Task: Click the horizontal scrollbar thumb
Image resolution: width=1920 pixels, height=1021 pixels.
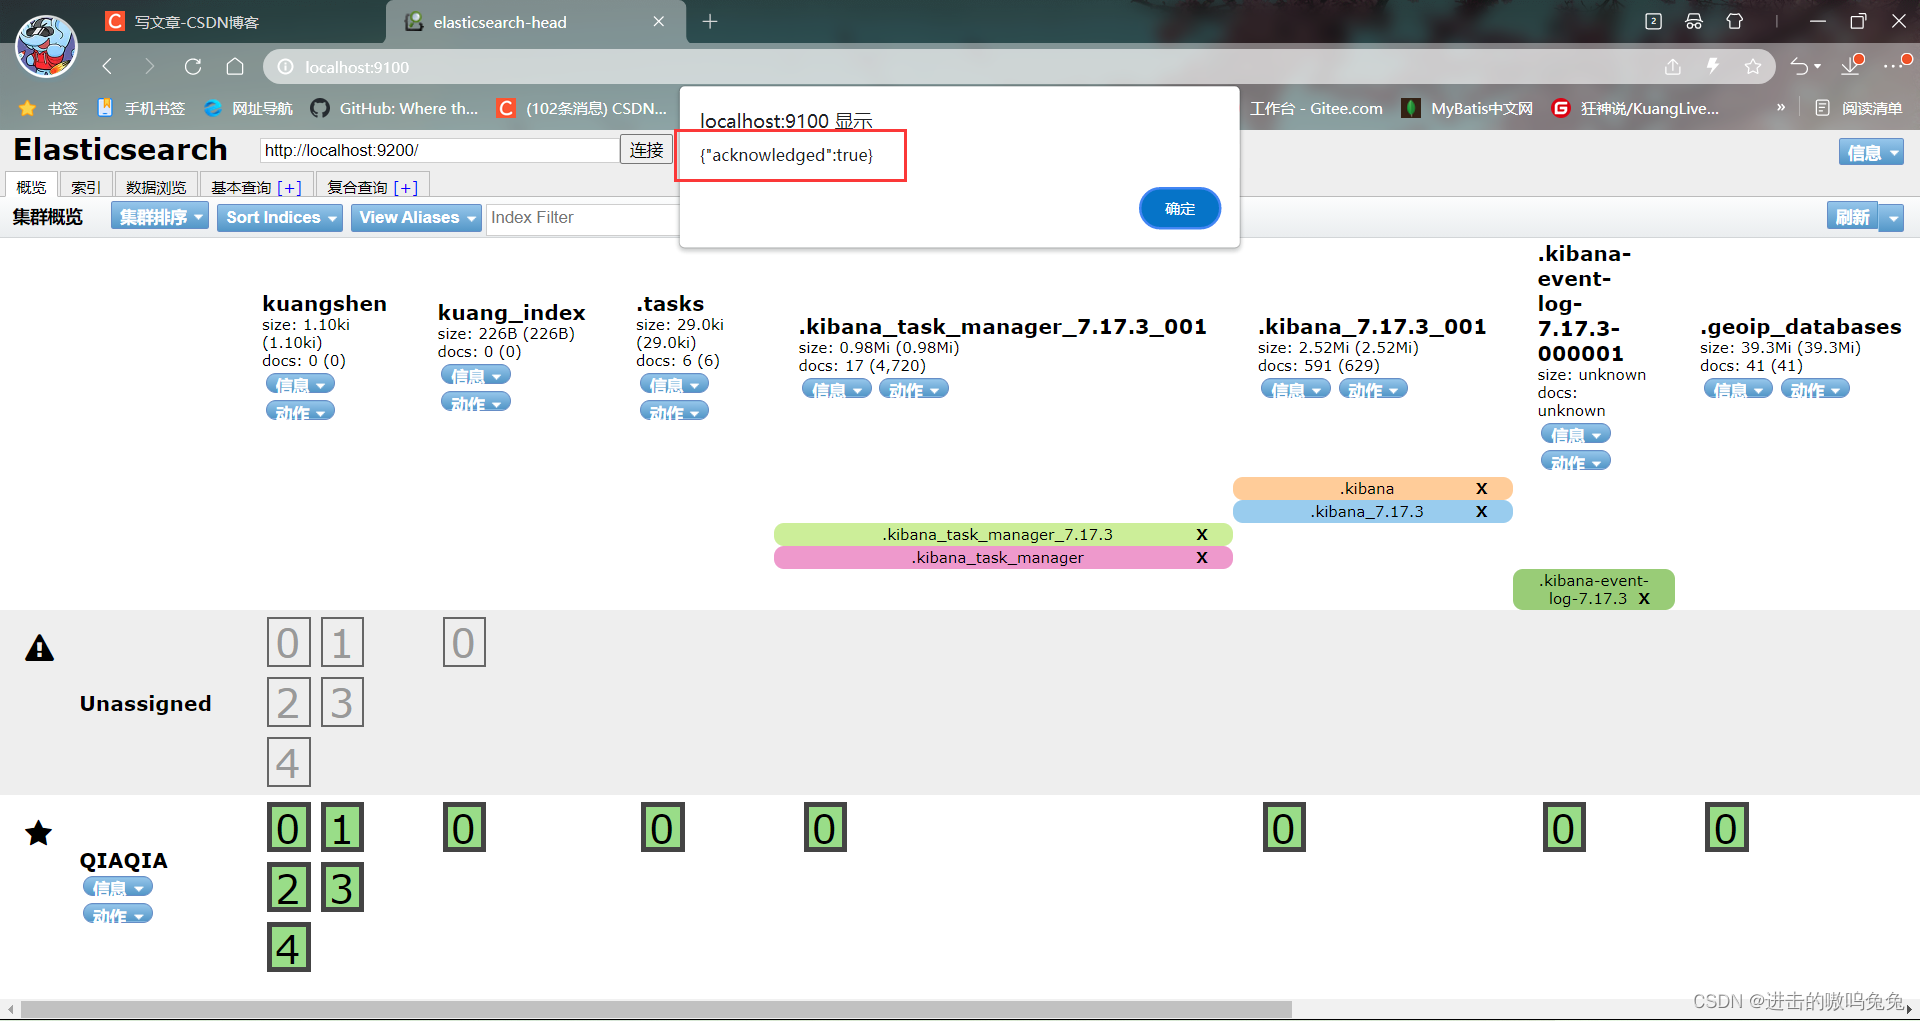Action: (656, 1009)
